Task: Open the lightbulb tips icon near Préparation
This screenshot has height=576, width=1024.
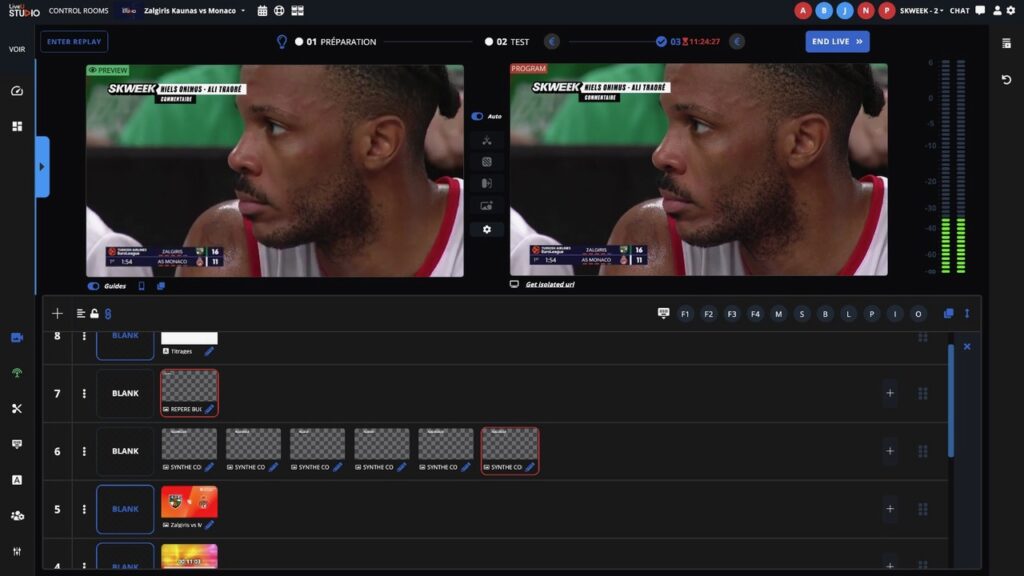Action: click(282, 42)
